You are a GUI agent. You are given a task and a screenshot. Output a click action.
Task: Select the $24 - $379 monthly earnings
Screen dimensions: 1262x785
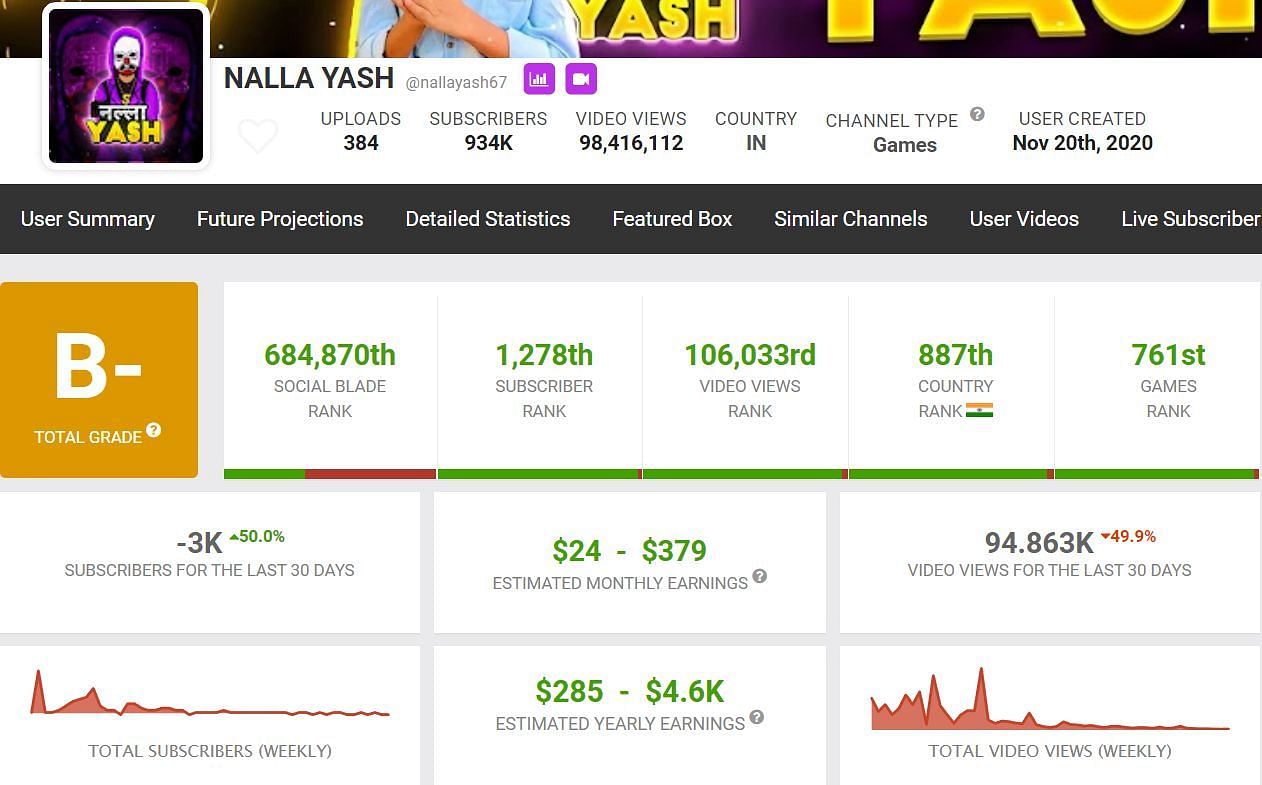[x=630, y=551]
